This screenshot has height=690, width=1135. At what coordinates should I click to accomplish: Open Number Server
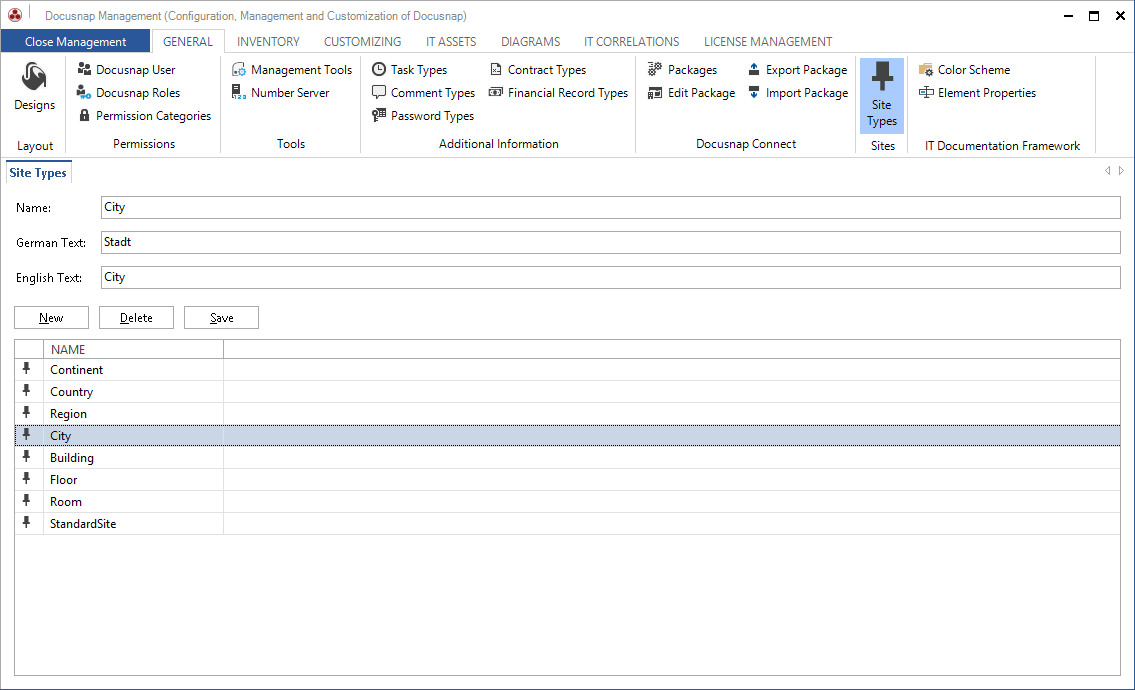pos(280,93)
